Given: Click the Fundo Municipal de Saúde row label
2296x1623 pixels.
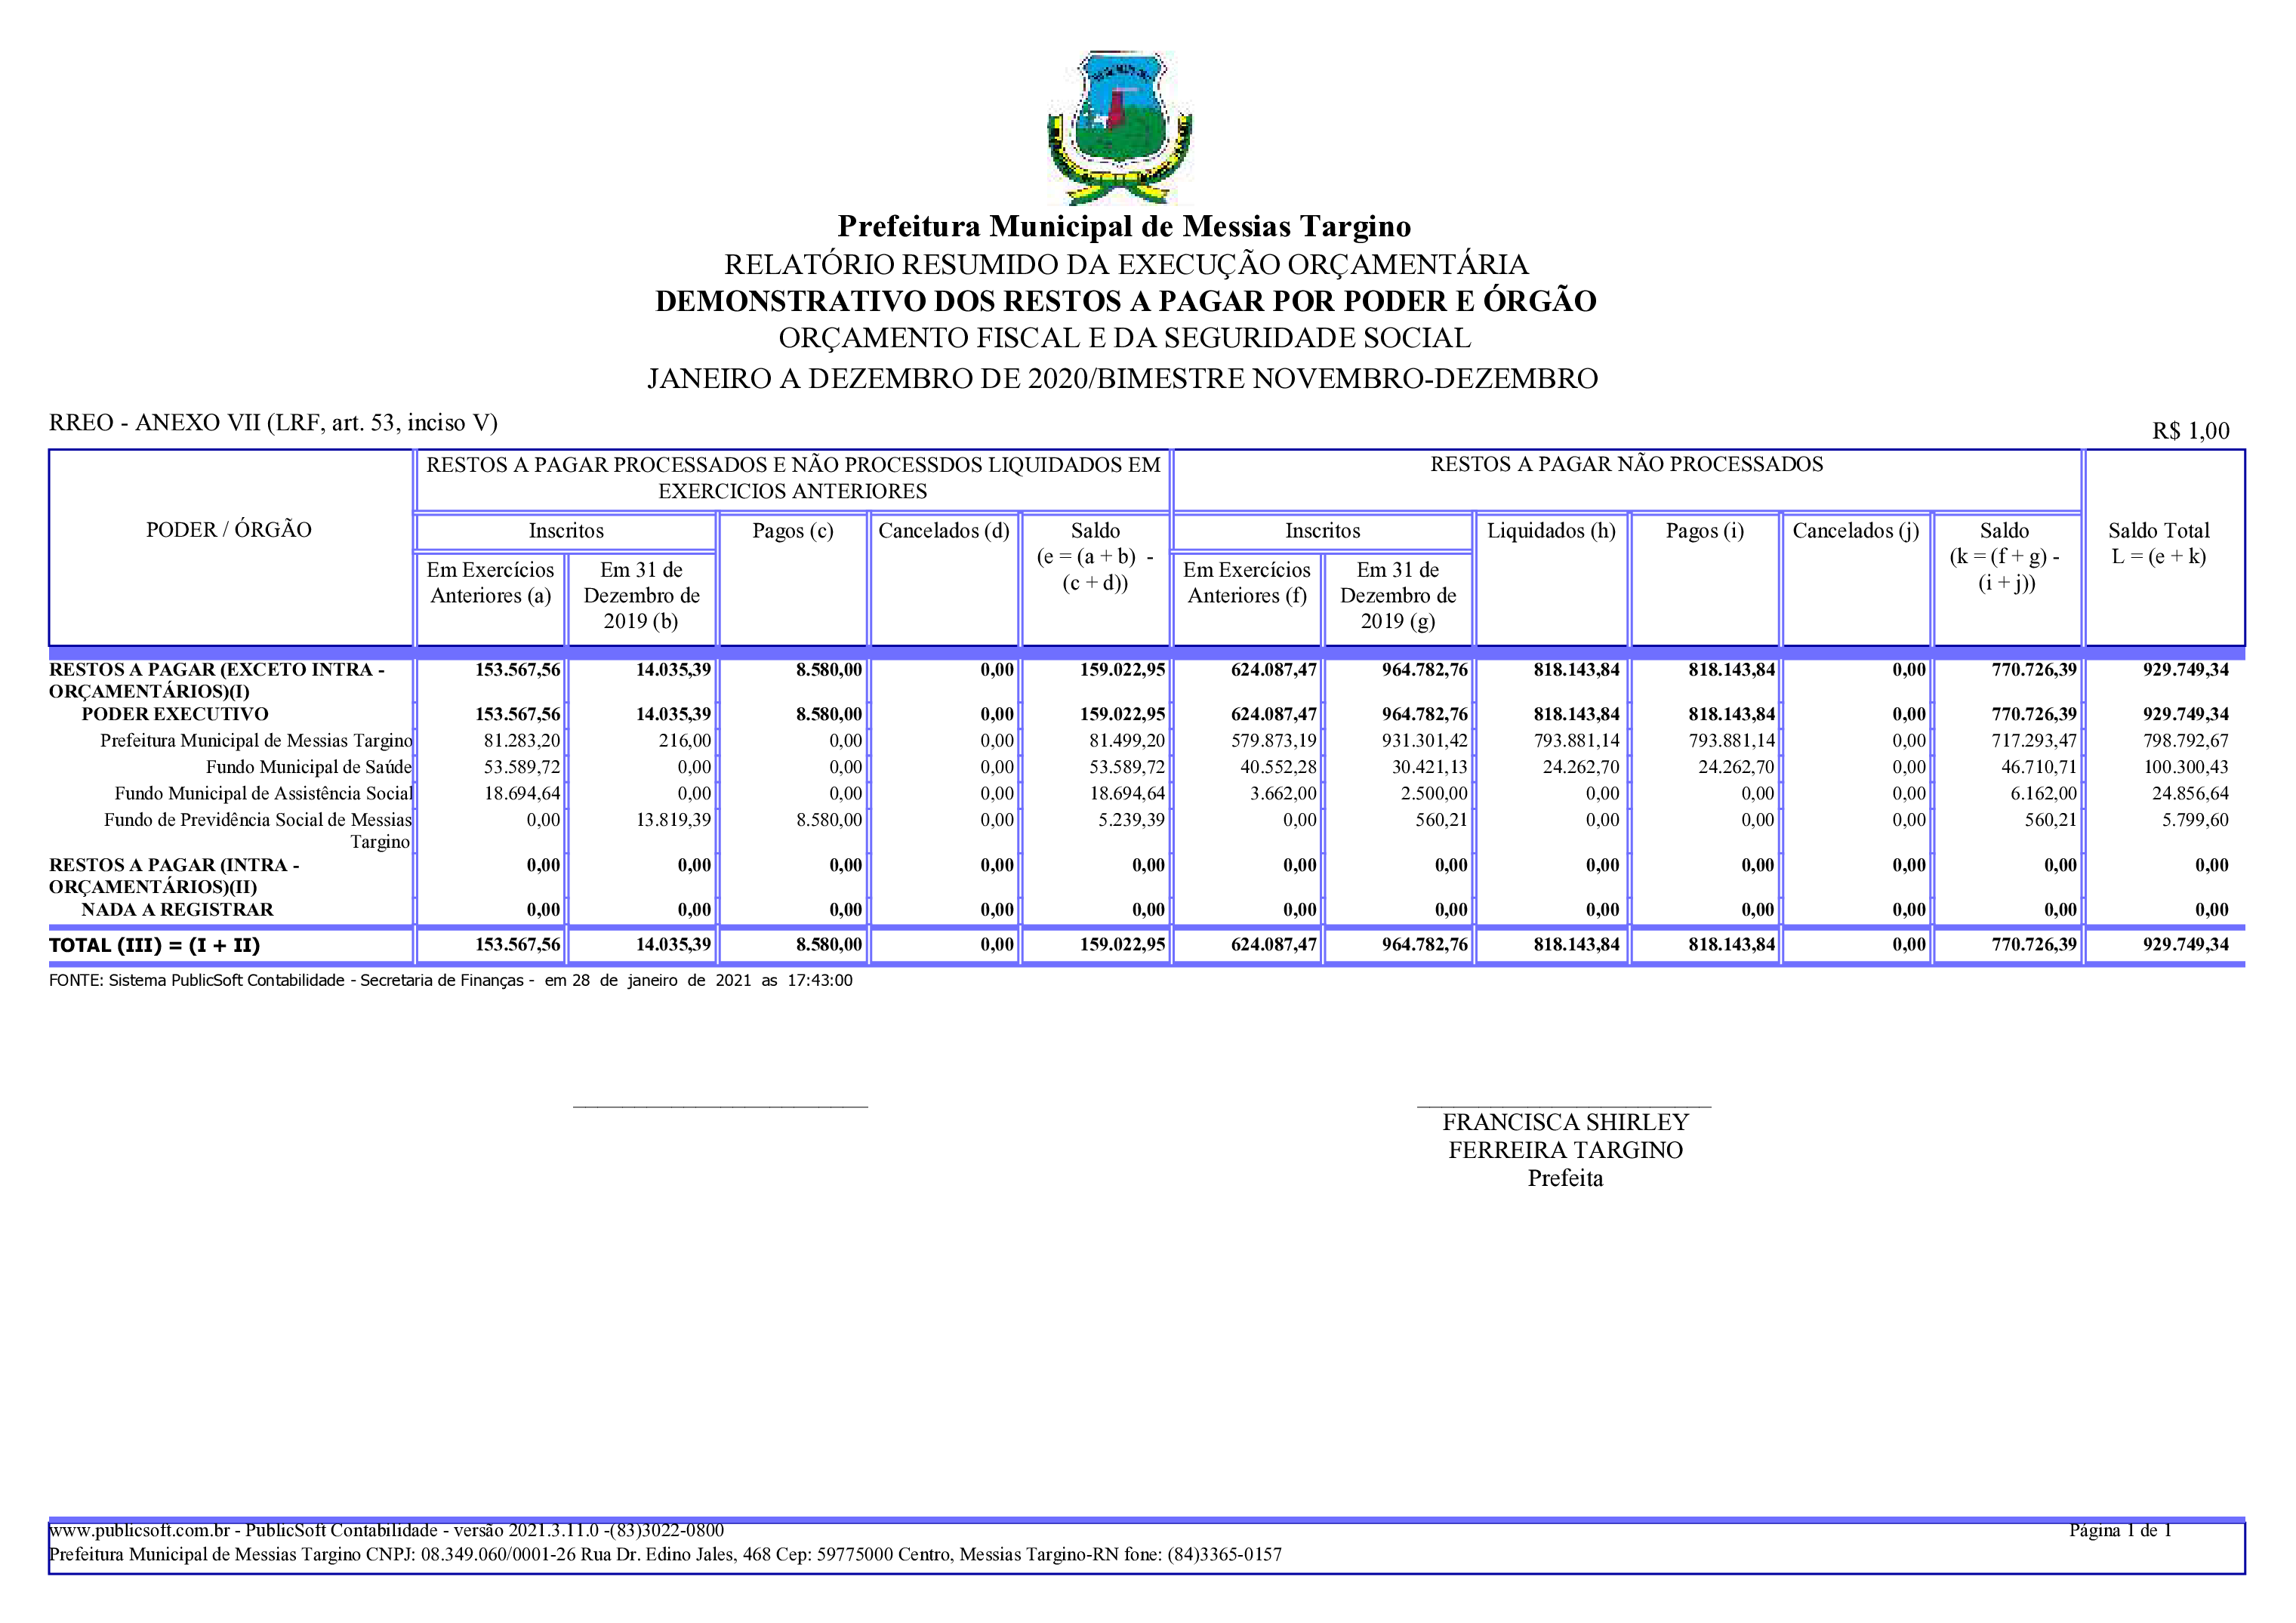Looking at the screenshot, I should (x=308, y=767).
